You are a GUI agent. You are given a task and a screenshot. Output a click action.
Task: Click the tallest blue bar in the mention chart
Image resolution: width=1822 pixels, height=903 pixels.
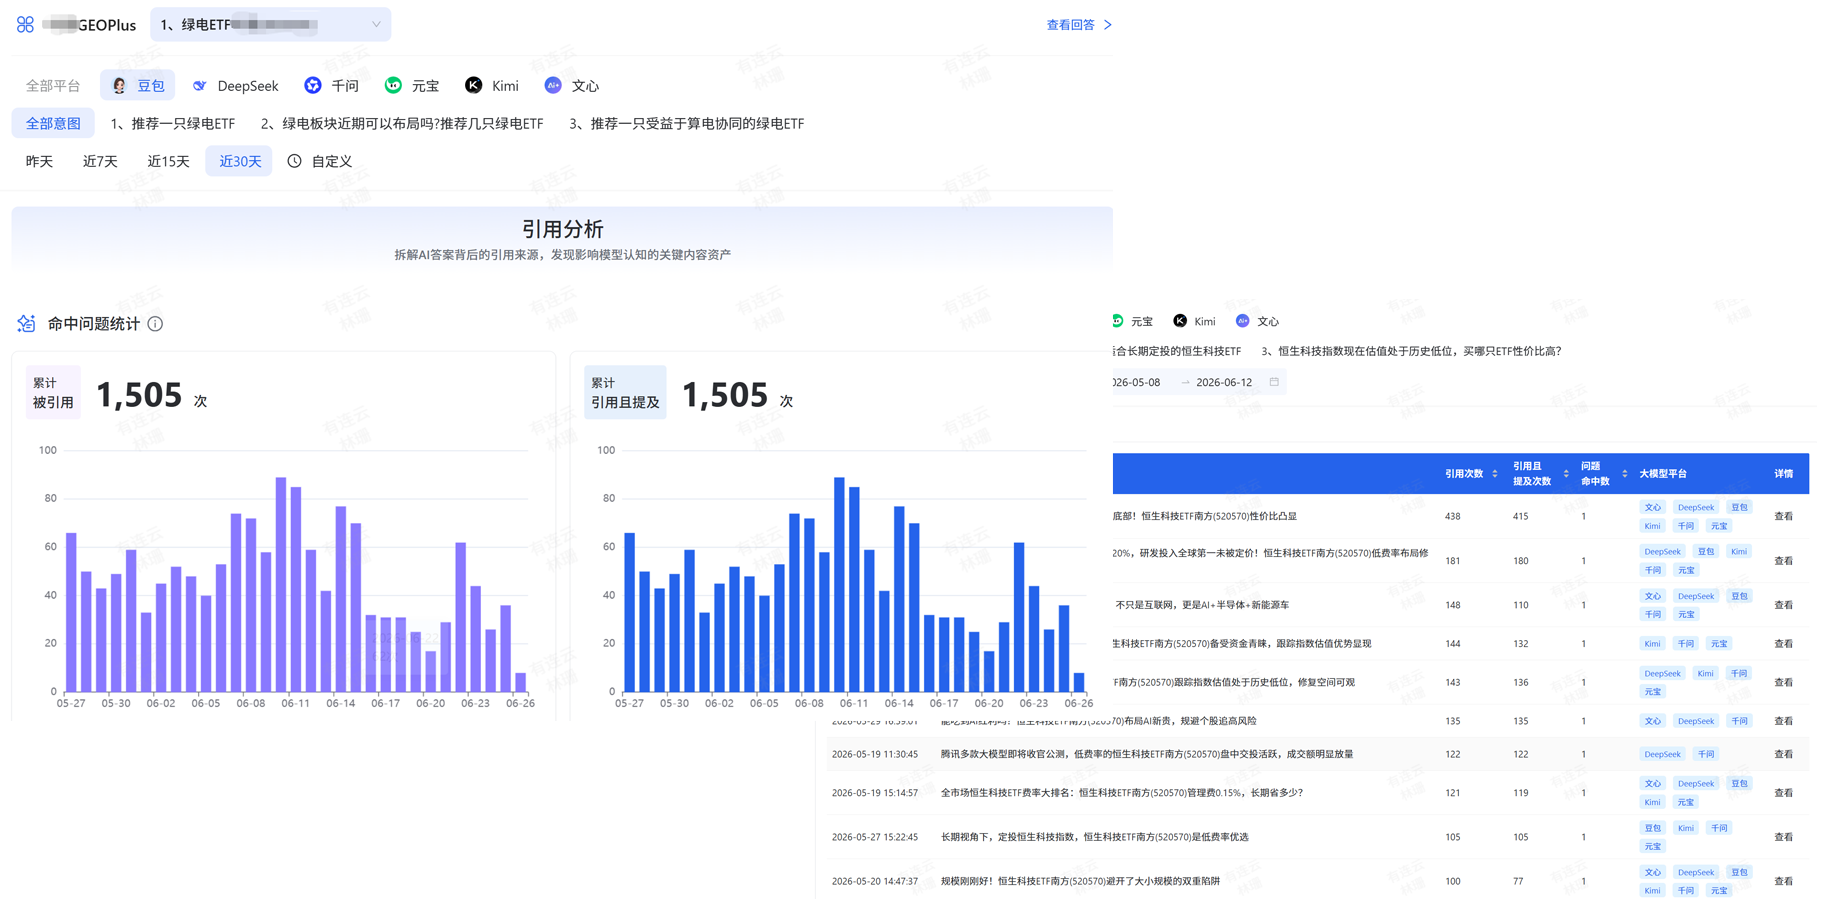pos(839,584)
